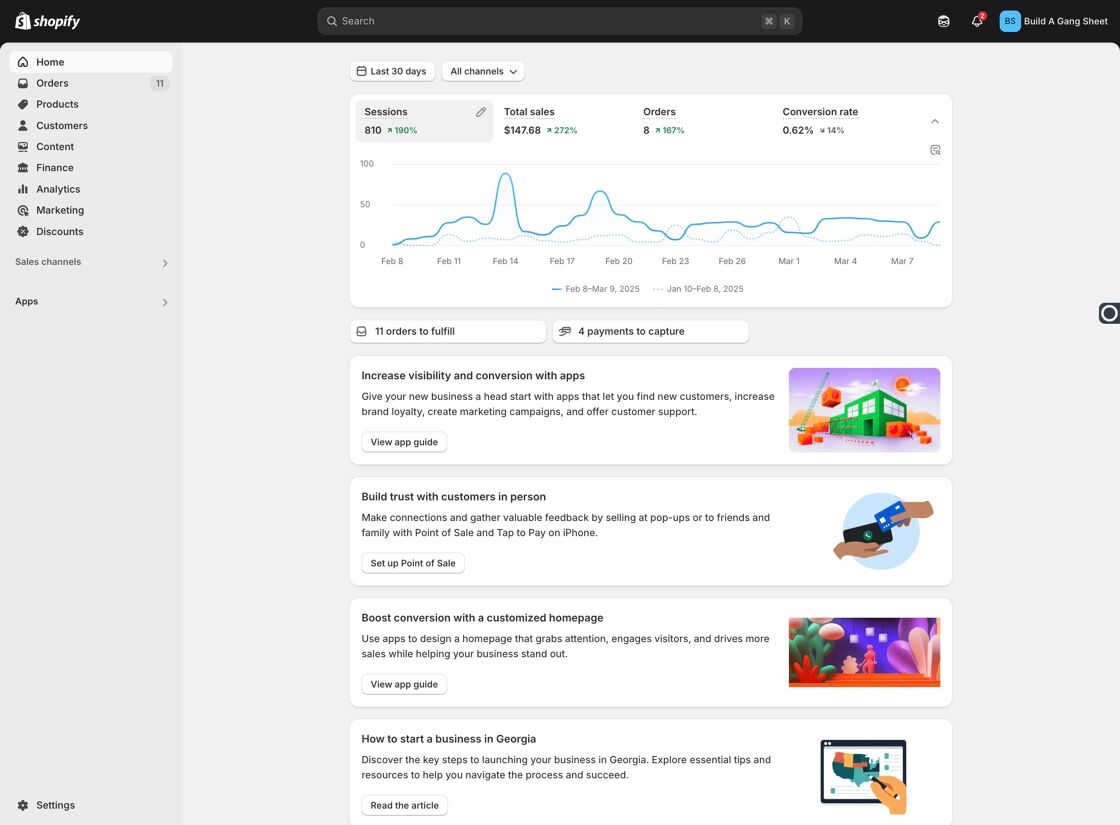Click the pencil edit icon on Sessions
The height and width of the screenshot is (825, 1120).
pos(481,112)
